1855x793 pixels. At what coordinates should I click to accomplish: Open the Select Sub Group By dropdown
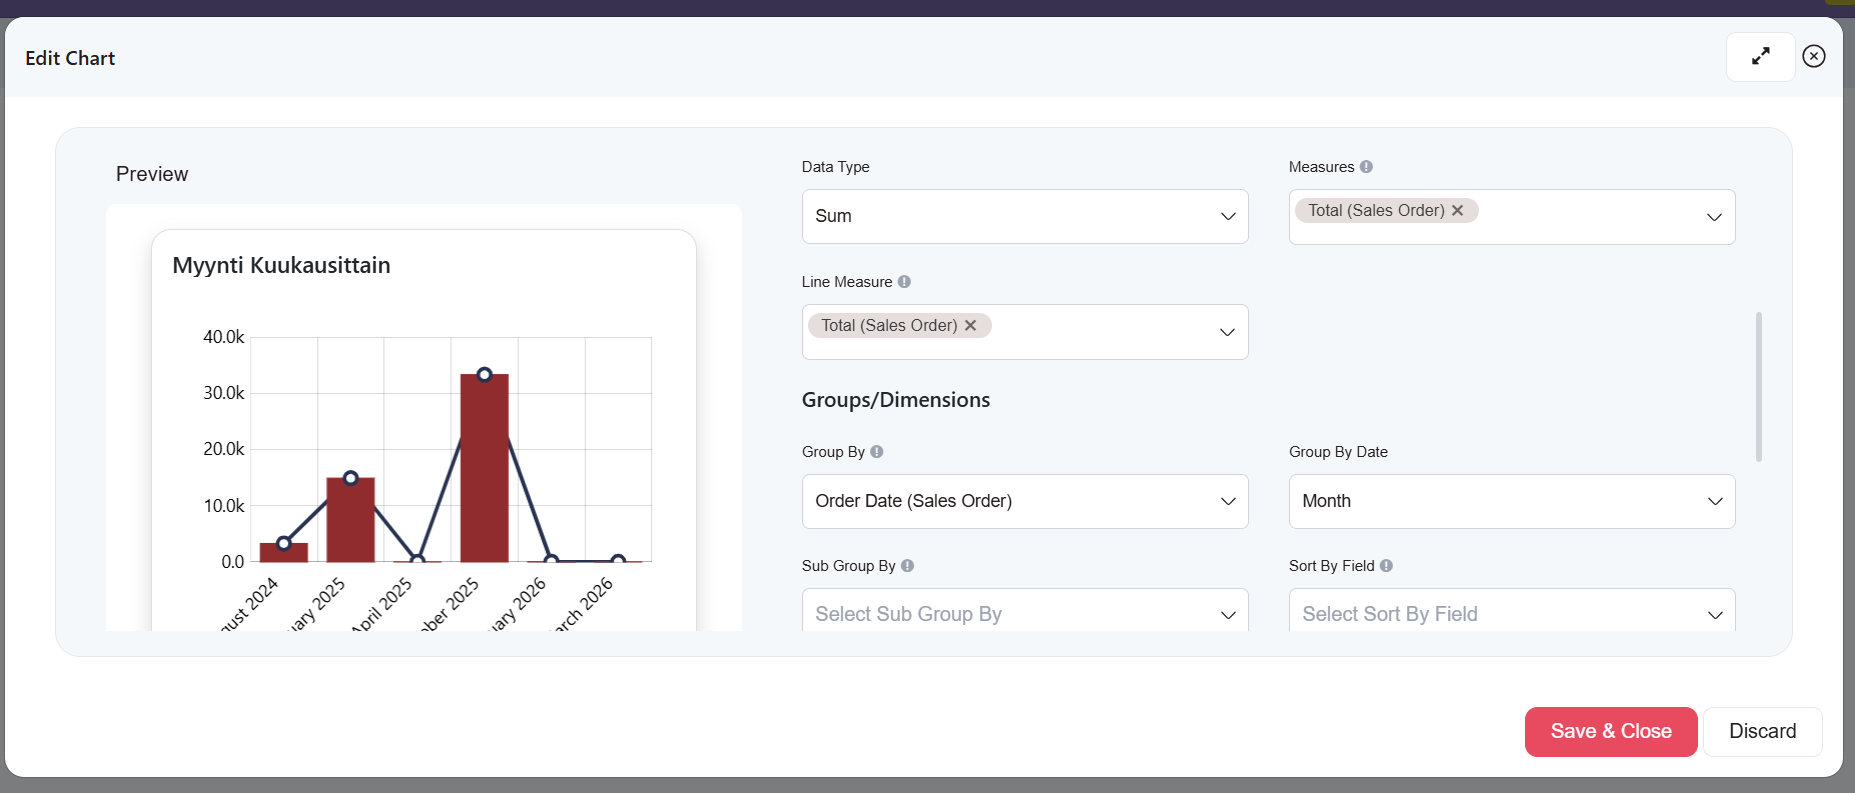point(1024,613)
